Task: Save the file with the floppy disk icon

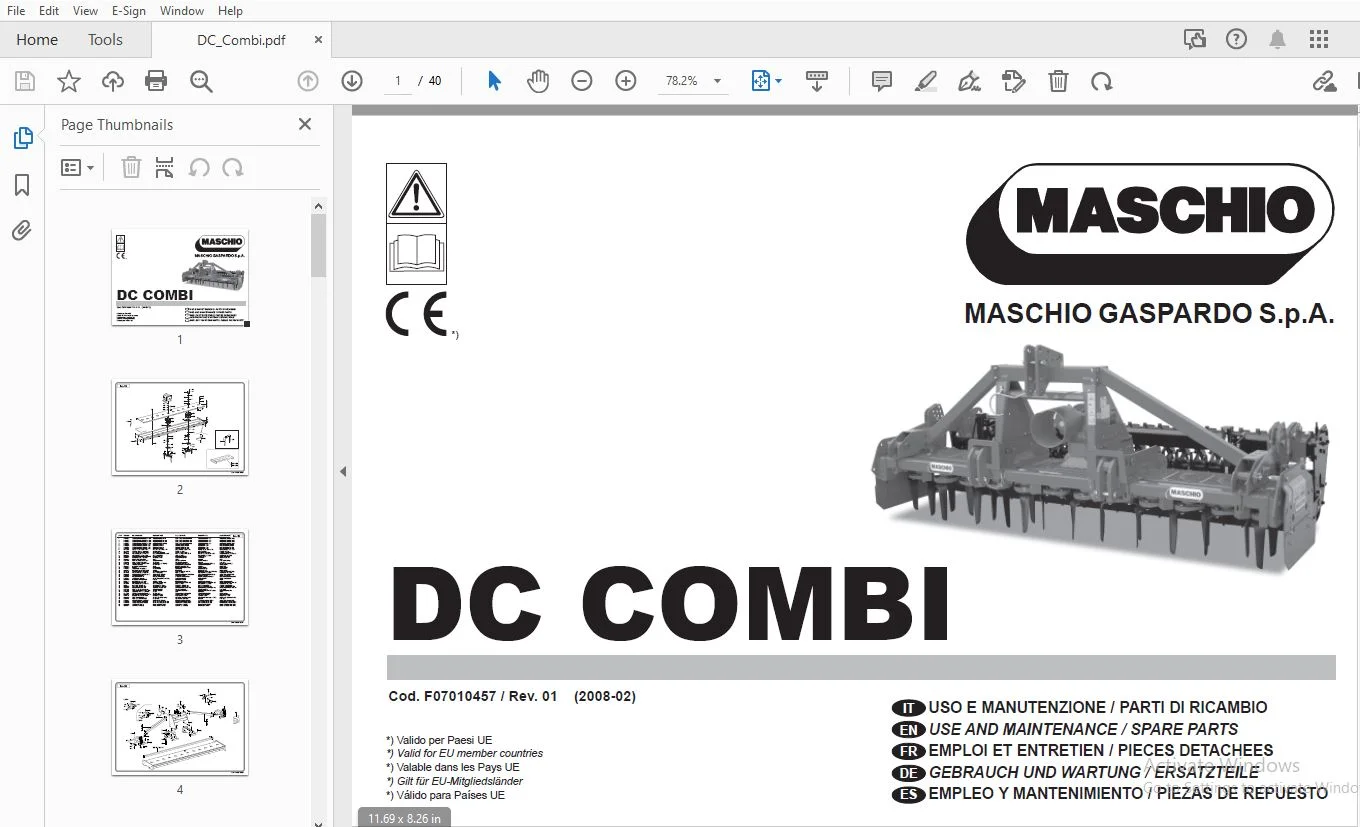Action: 25,81
